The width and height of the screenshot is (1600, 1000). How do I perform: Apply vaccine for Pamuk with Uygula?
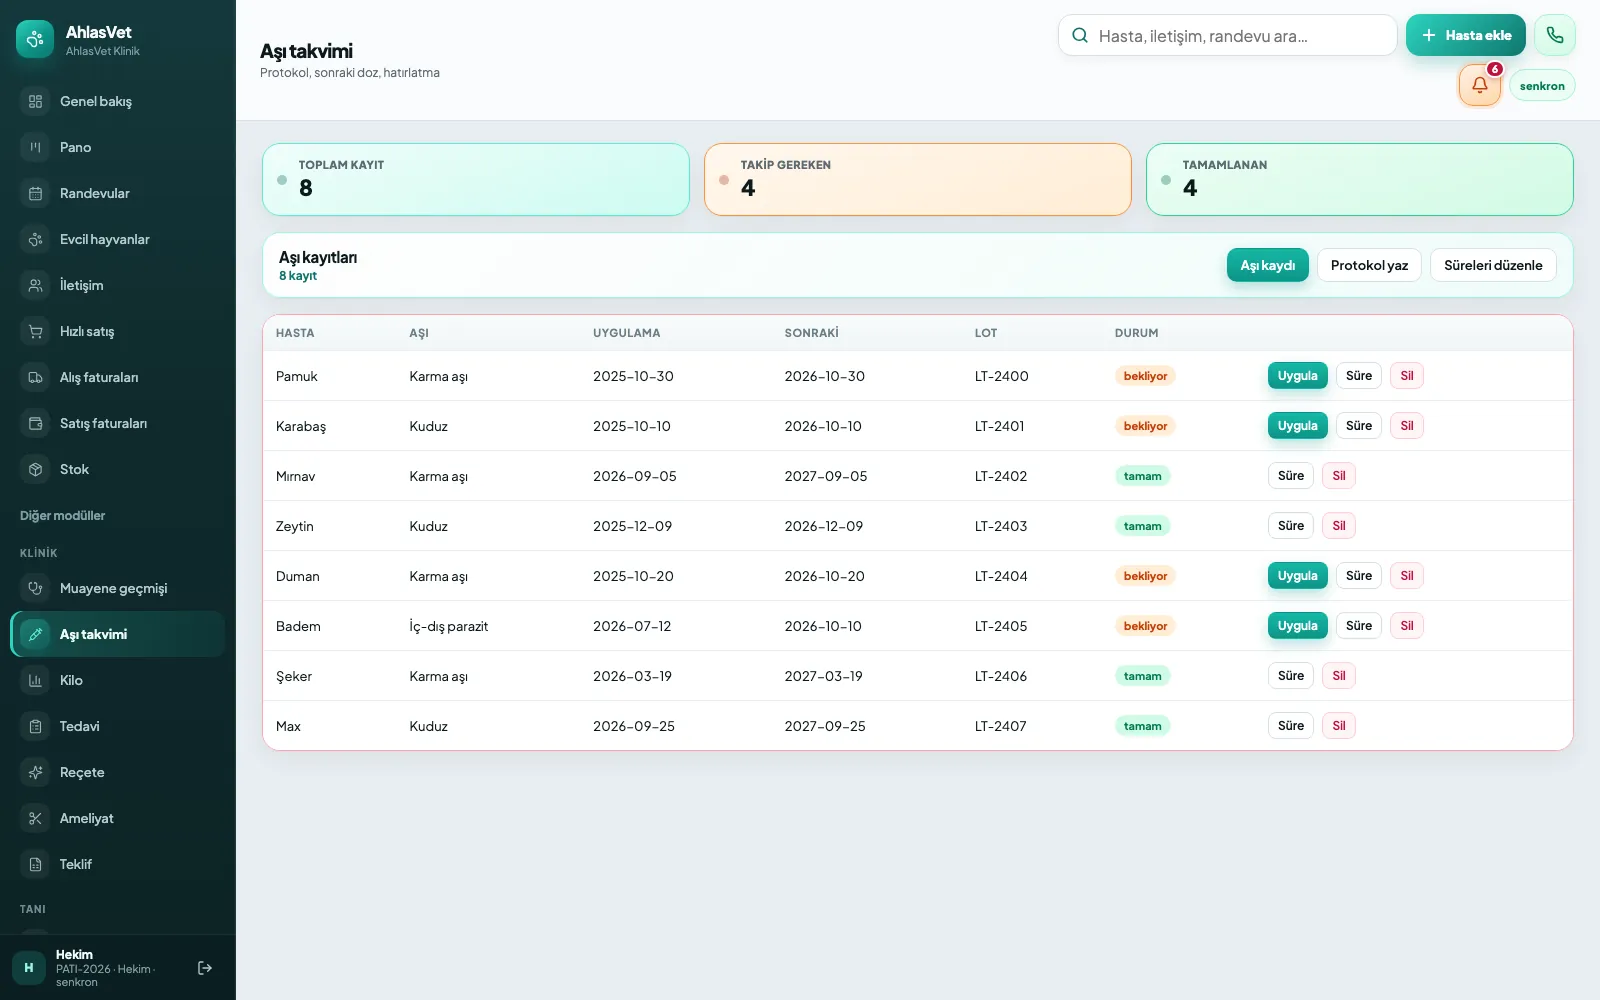(x=1298, y=376)
